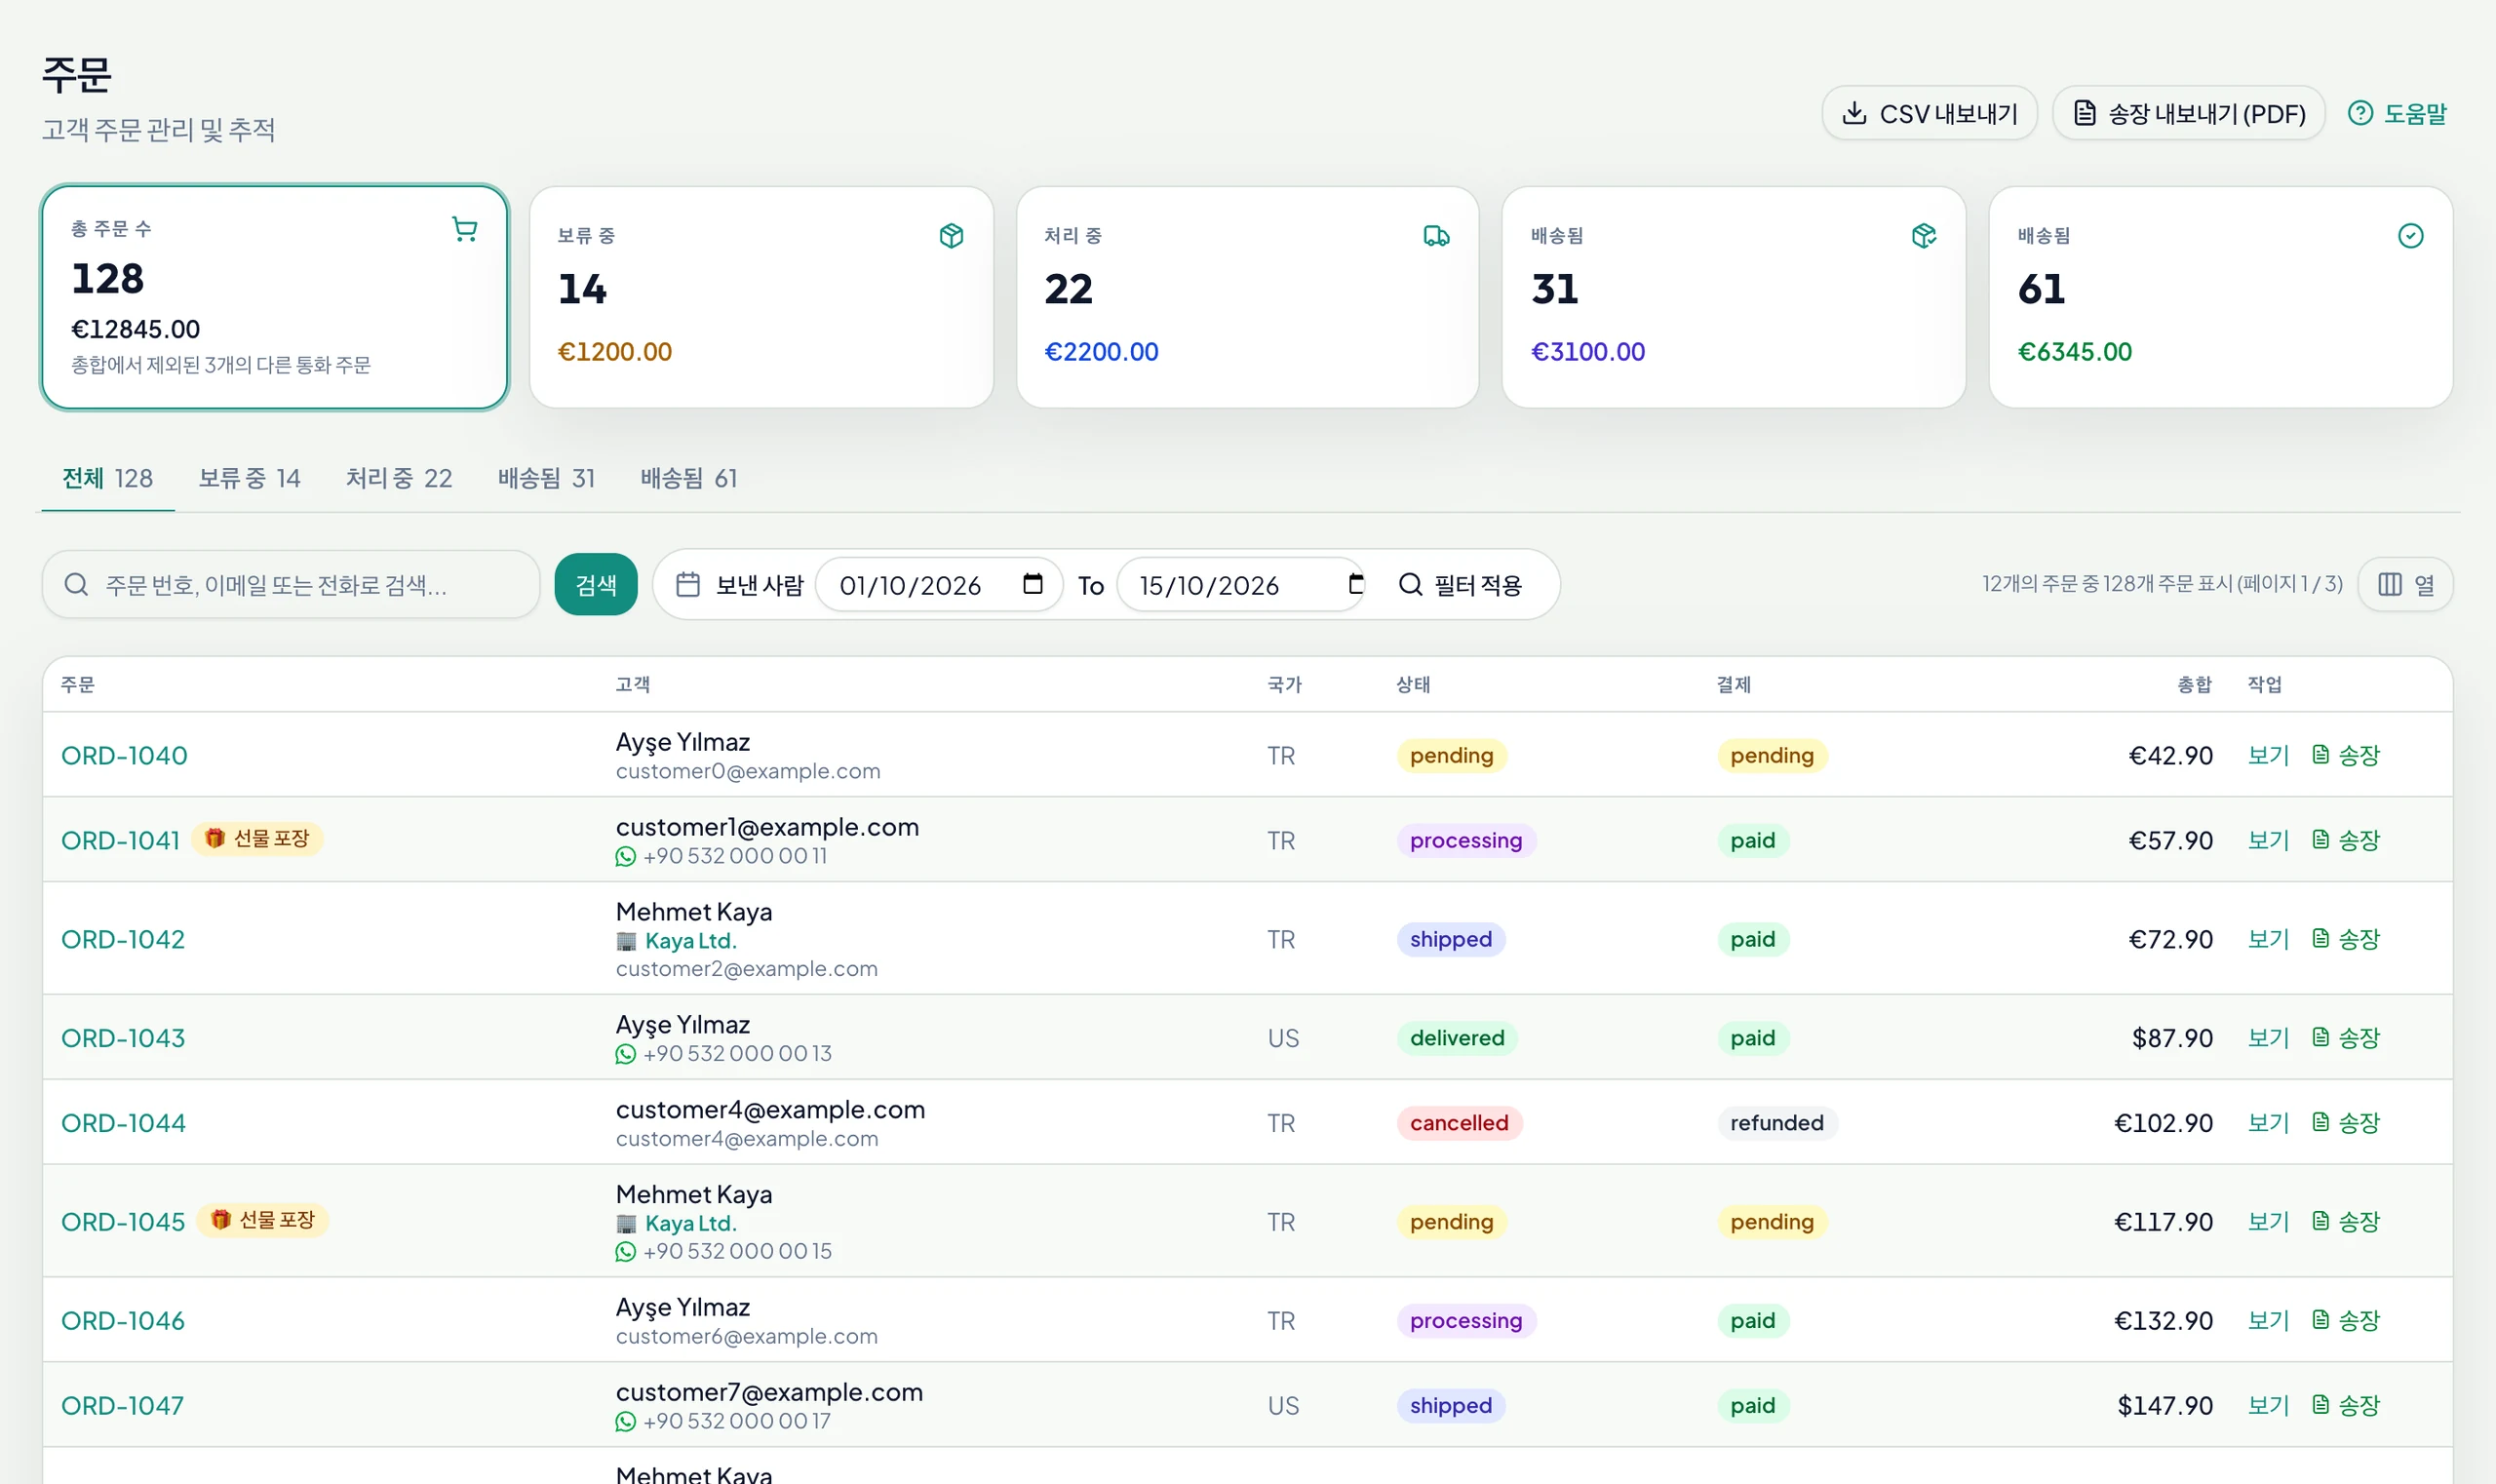Click the CSV 내보내기 button
Image resolution: width=2496 pixels, height=1484 pixels.
pyautogui.click(x=1929, y=114)
